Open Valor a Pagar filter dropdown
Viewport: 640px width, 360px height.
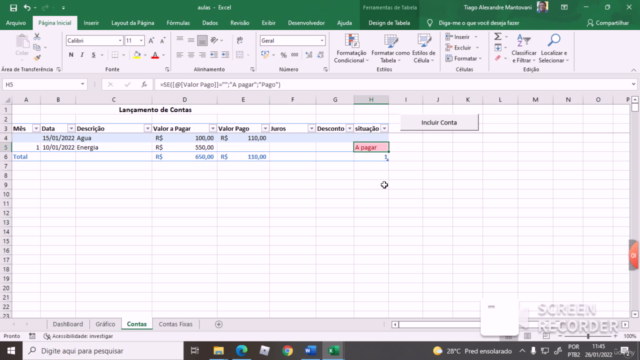(213, 129)
